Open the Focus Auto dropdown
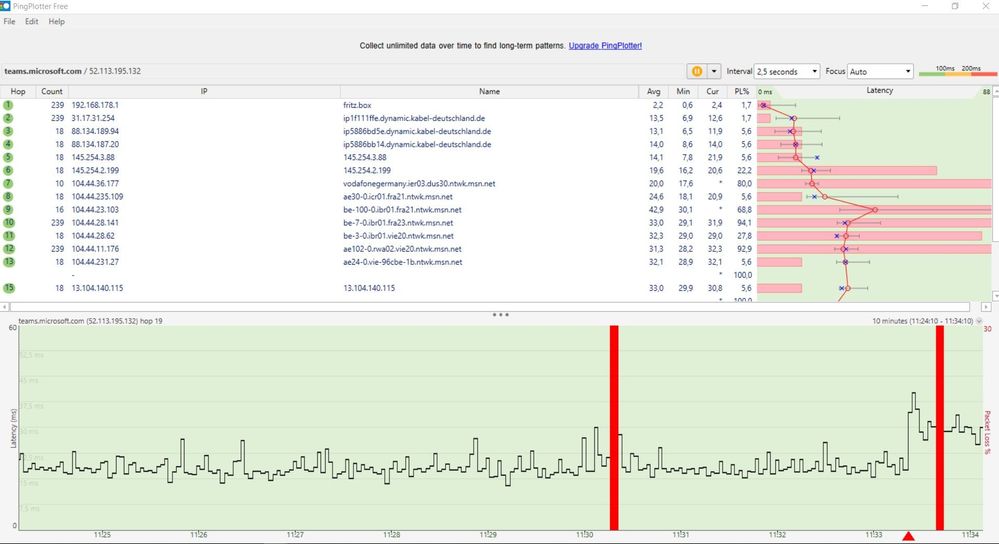 coord(880,71)
